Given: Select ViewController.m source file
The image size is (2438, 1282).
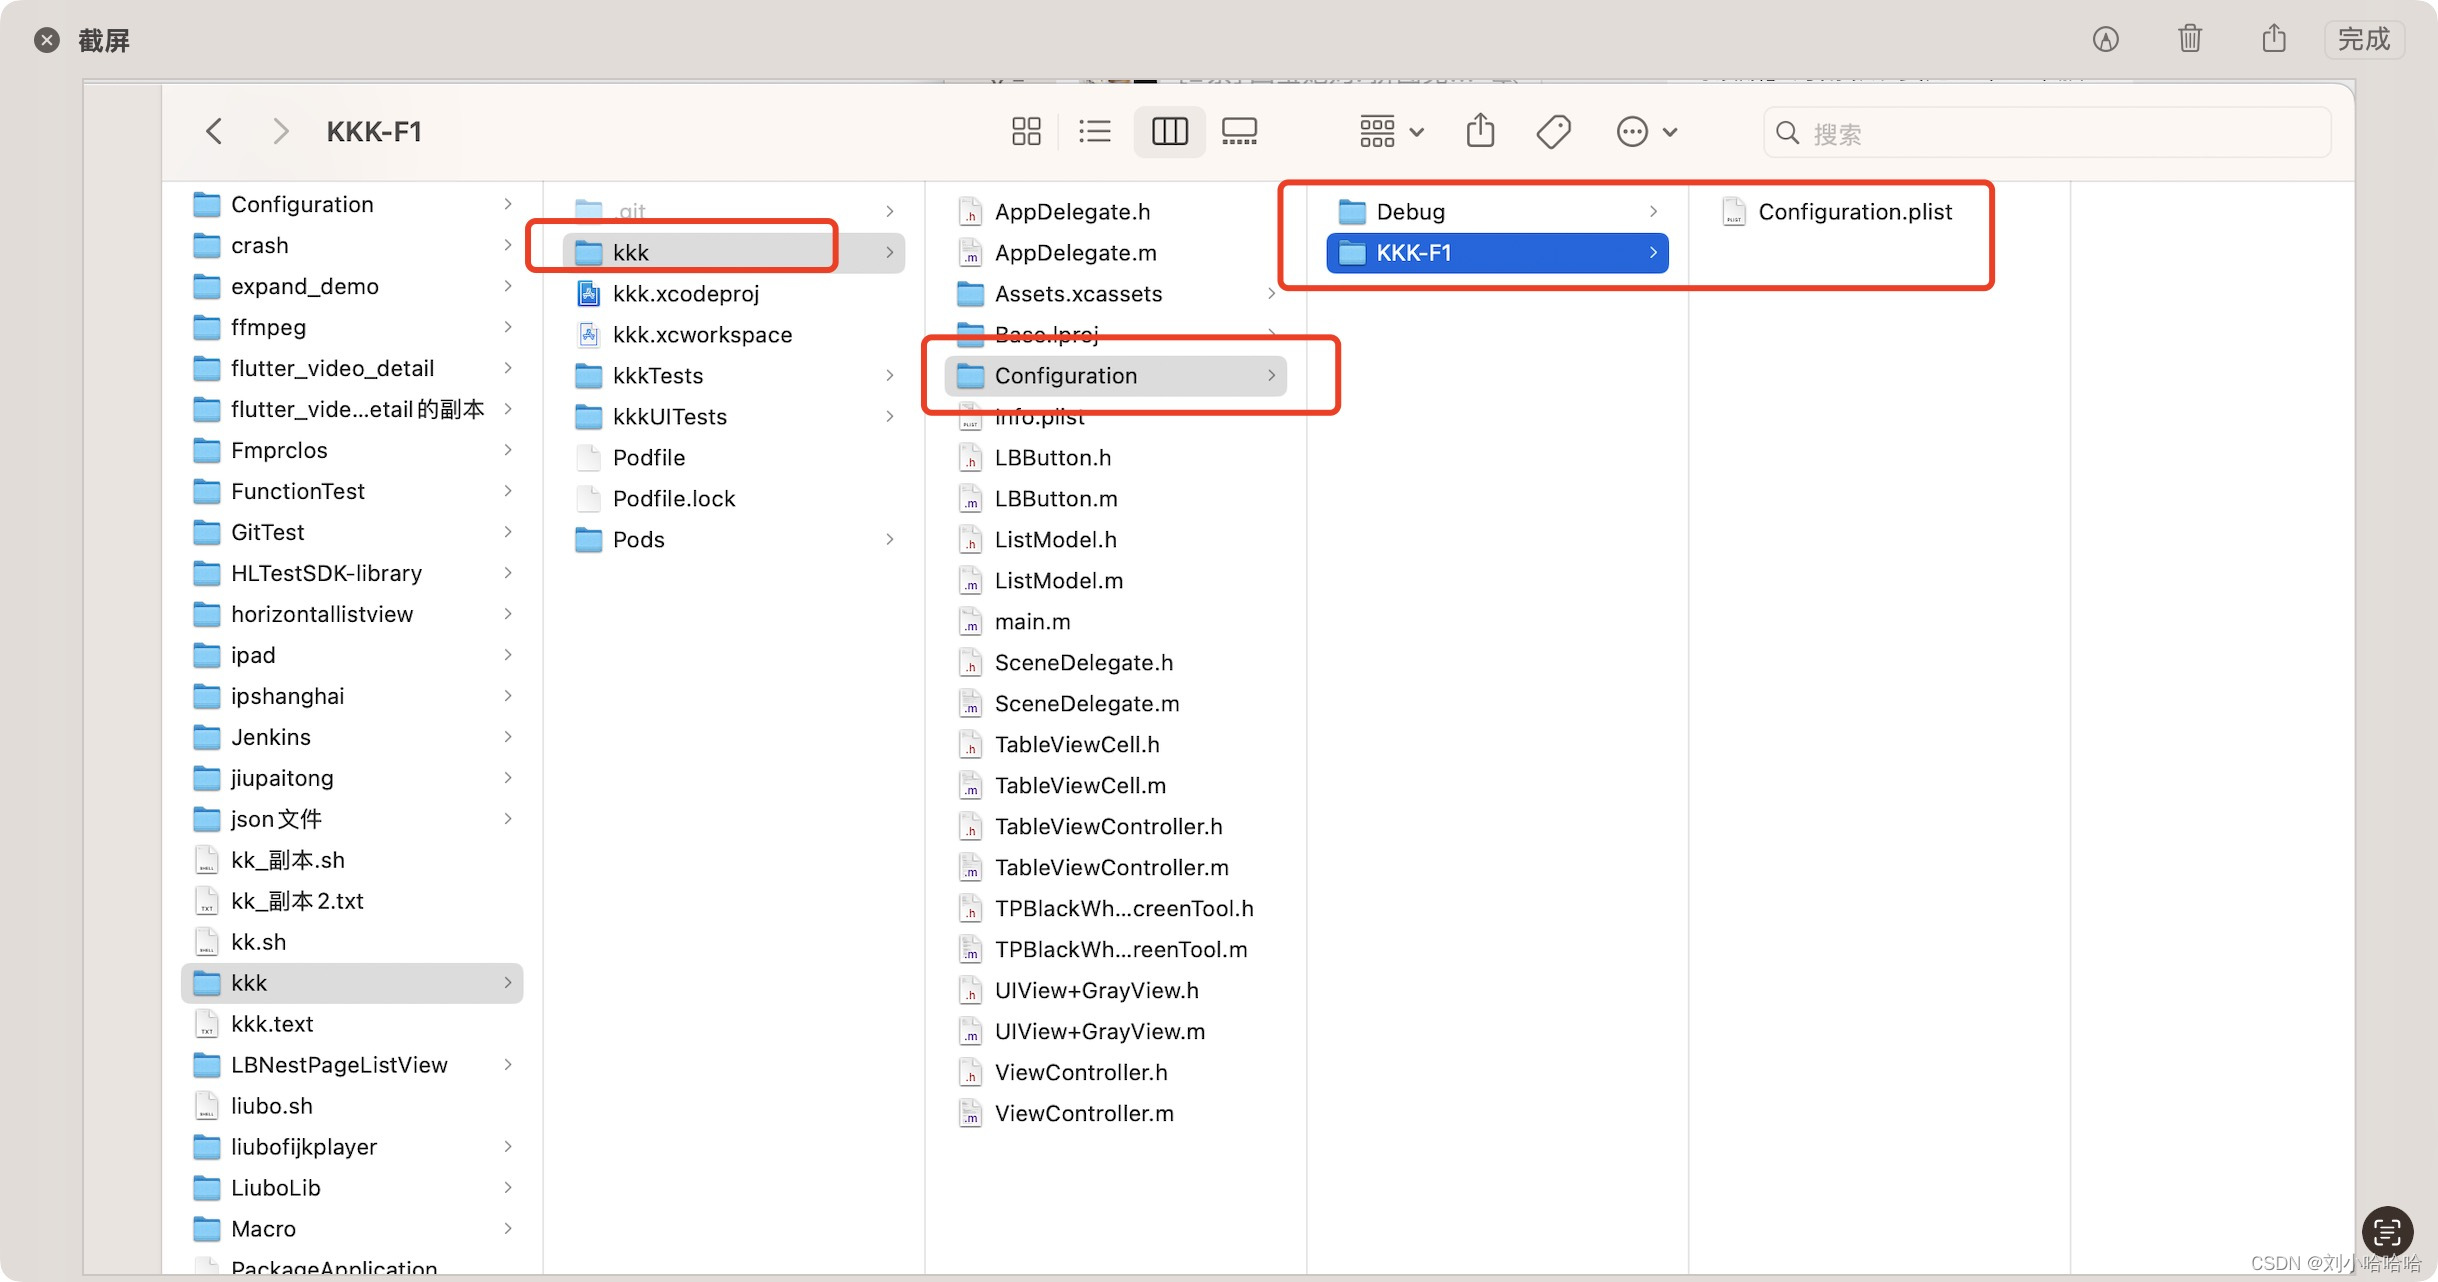Looking at the screenshot, I should coord(1084,1113).
